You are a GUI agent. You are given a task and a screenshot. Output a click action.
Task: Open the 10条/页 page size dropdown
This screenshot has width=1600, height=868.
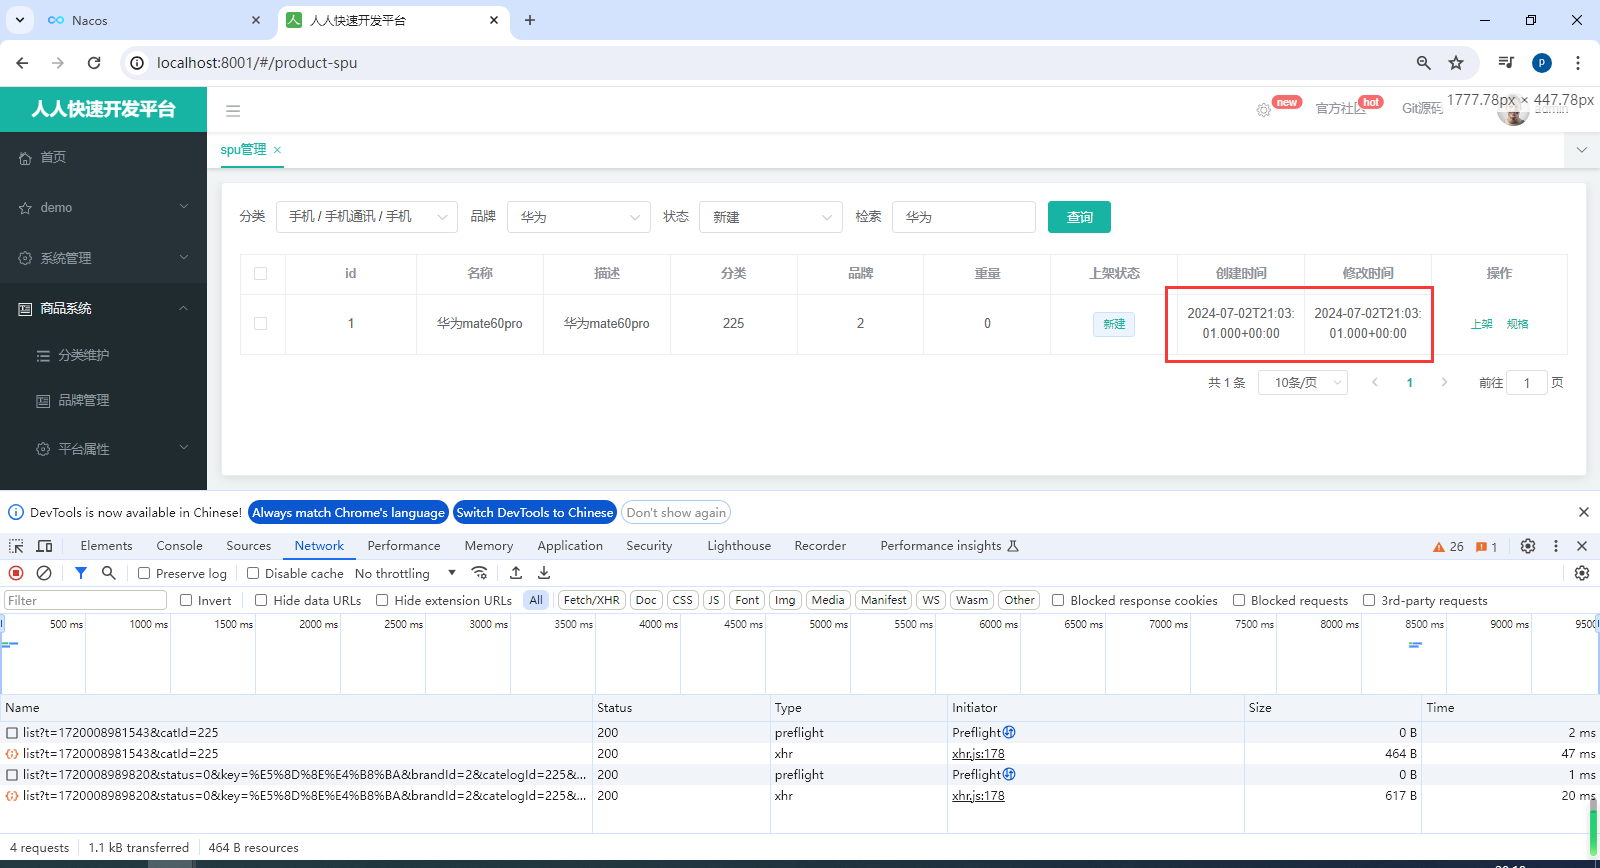tap(1303, 382)
